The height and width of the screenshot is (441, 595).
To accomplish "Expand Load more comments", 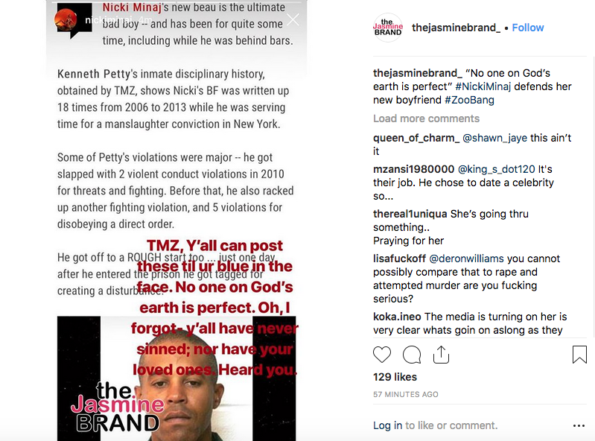I will tap(426, 118).
